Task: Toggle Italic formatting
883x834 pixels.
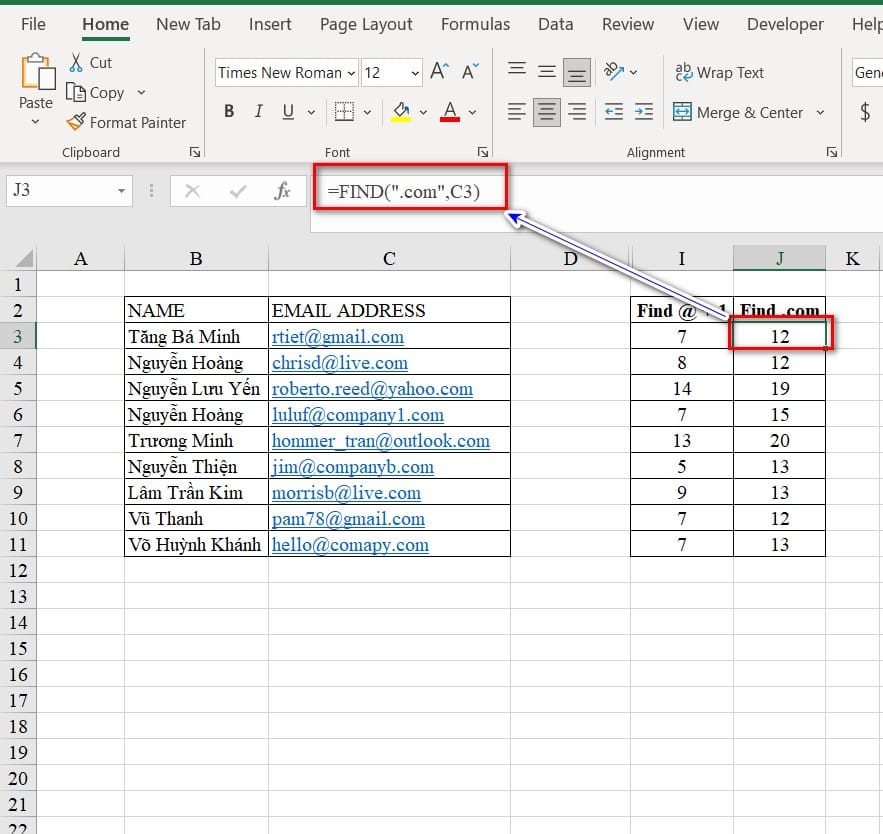Action: tap(259, 112)
